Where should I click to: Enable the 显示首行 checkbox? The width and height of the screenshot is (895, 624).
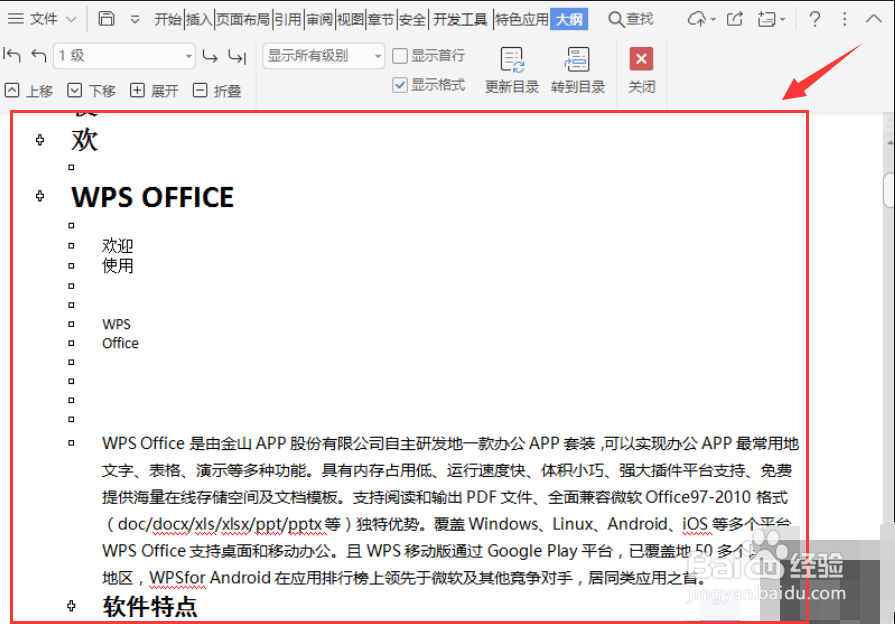coord(400,56)
